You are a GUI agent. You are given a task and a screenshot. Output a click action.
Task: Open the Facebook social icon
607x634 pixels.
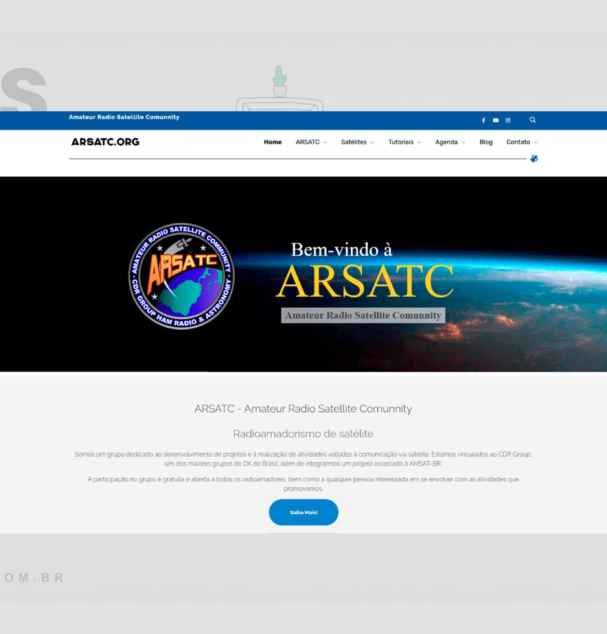483,120
